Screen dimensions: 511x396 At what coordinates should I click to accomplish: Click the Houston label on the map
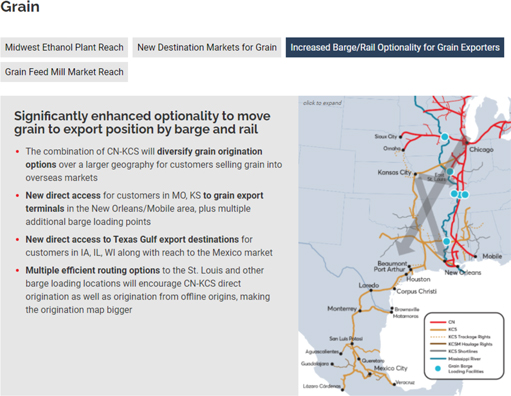pyautogui.click(x=418, y=279)
